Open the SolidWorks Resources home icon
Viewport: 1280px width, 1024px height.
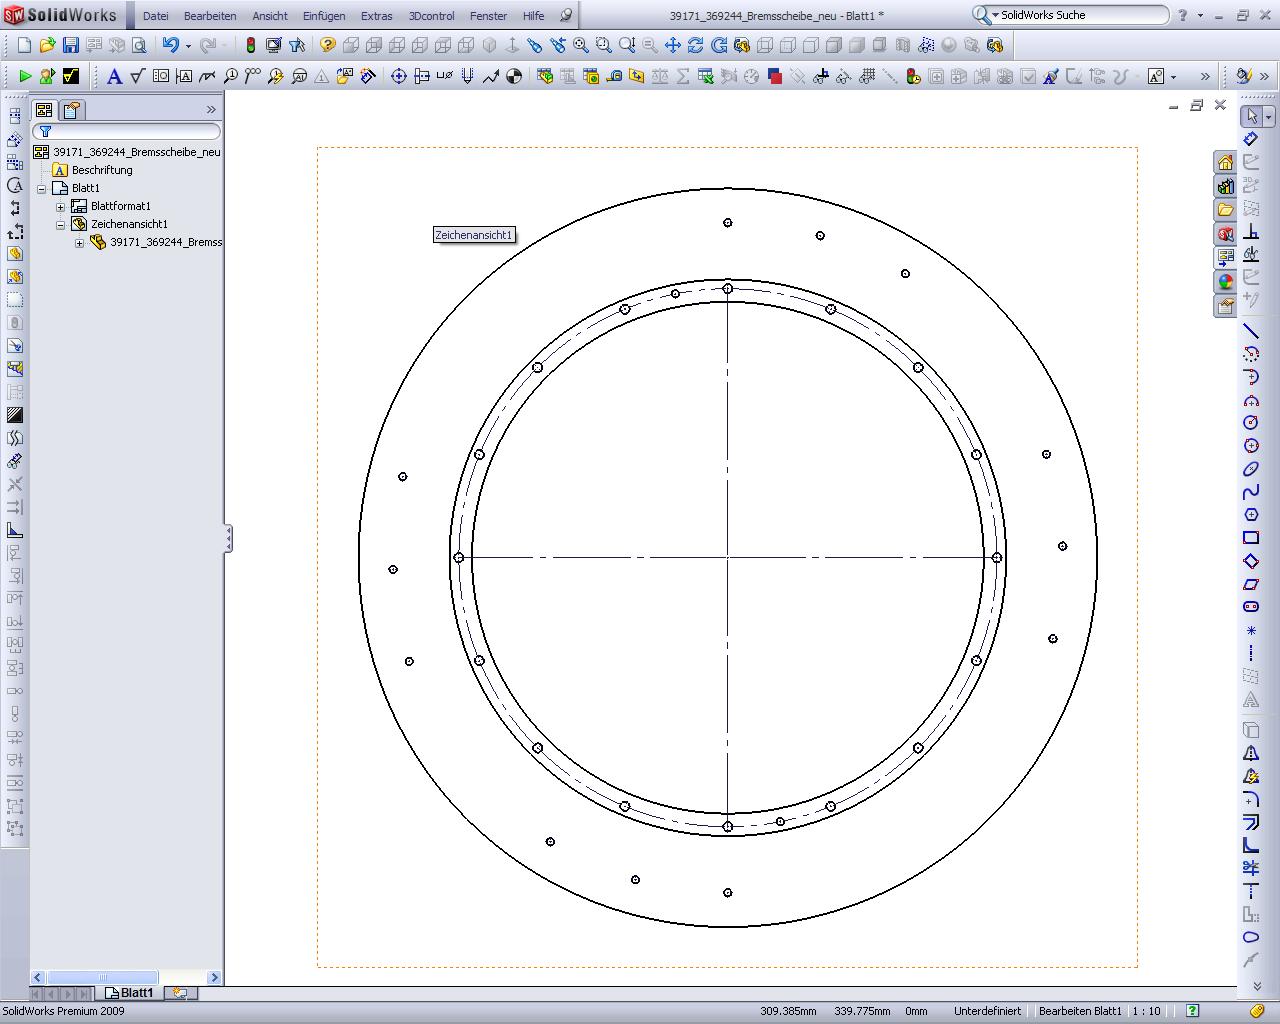click(x=1225, y=163)
